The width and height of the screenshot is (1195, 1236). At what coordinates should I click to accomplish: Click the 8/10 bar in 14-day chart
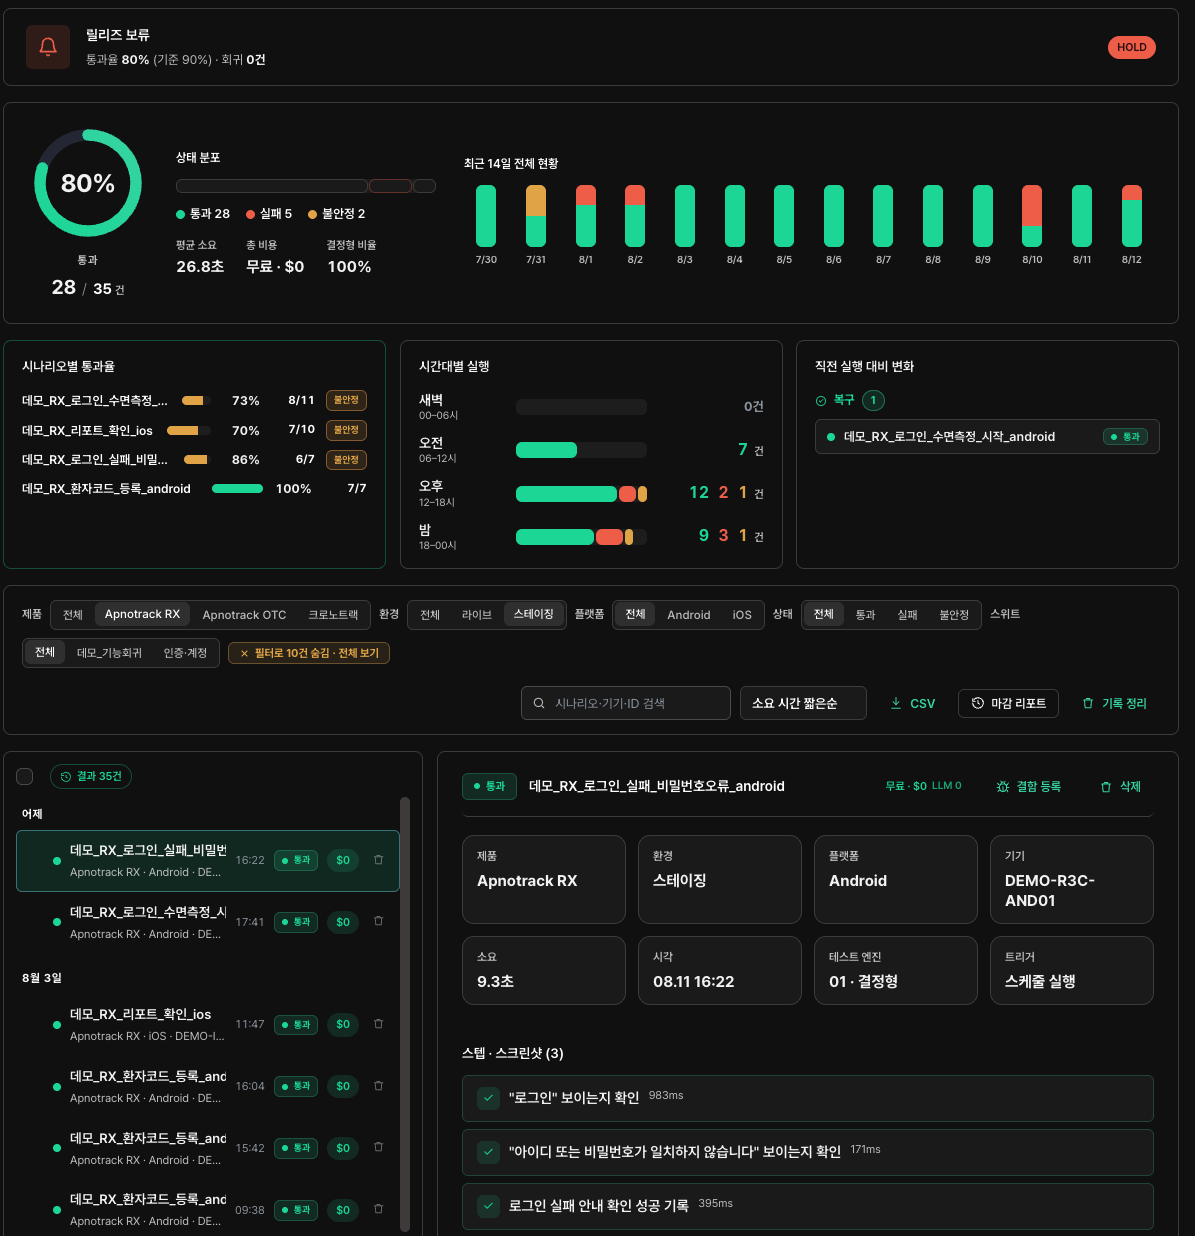tap(1032, 216)
